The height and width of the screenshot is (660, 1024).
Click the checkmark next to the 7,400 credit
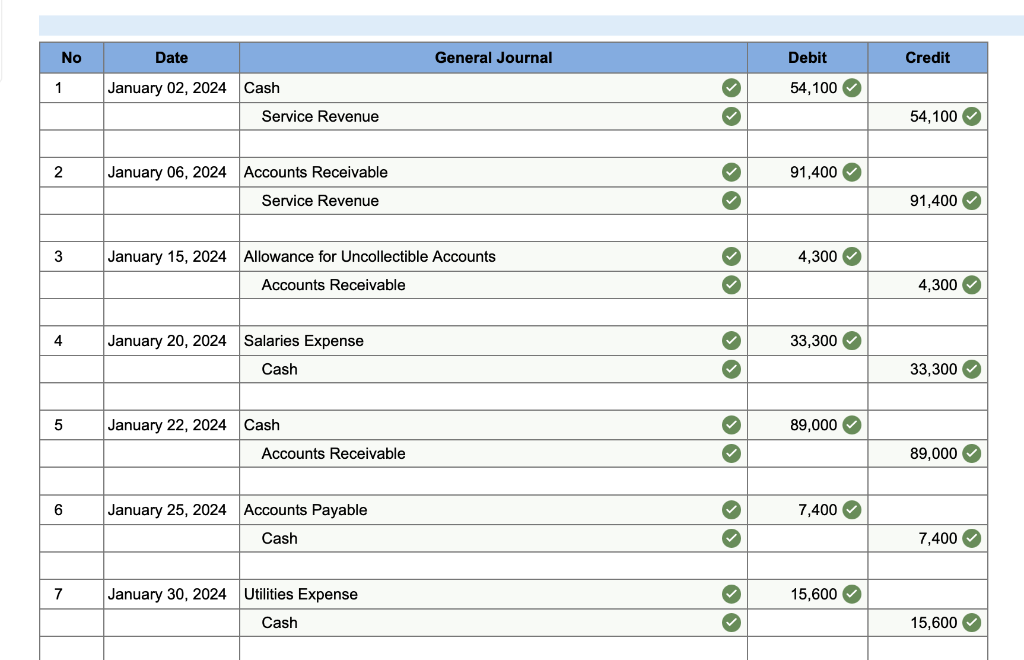tap(971, 538)
